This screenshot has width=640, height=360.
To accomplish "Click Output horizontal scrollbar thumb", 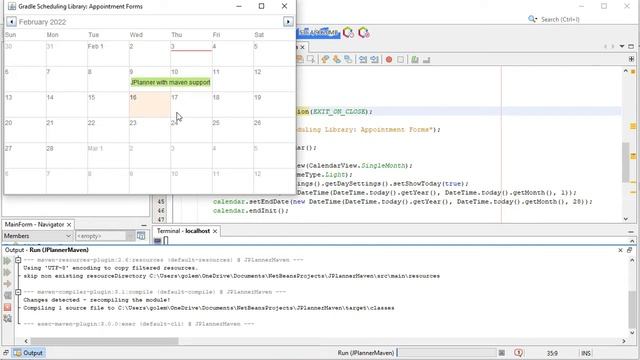I will click(104, 341).
